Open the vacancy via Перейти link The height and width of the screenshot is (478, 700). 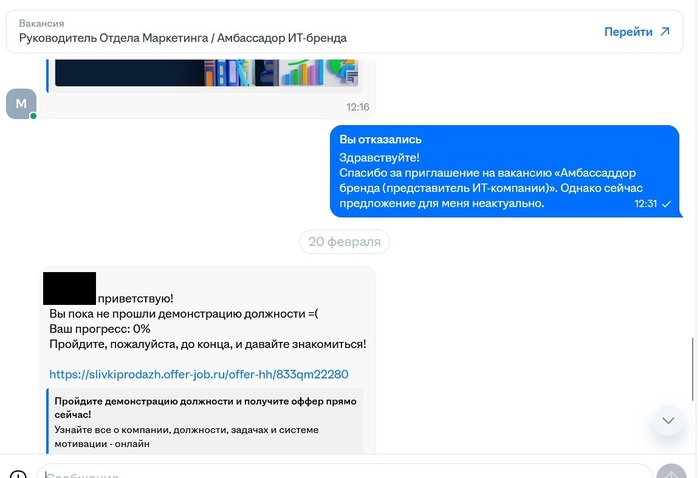tap(628, 32)
